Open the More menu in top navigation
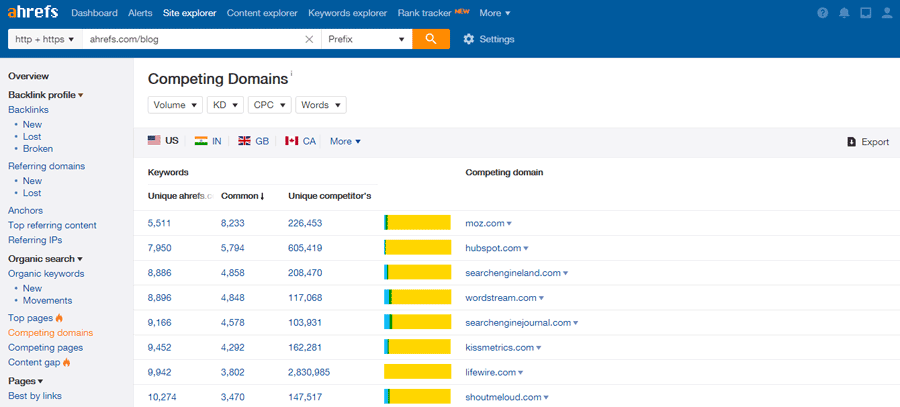This screenshot has width=900, height=407. 494,13
